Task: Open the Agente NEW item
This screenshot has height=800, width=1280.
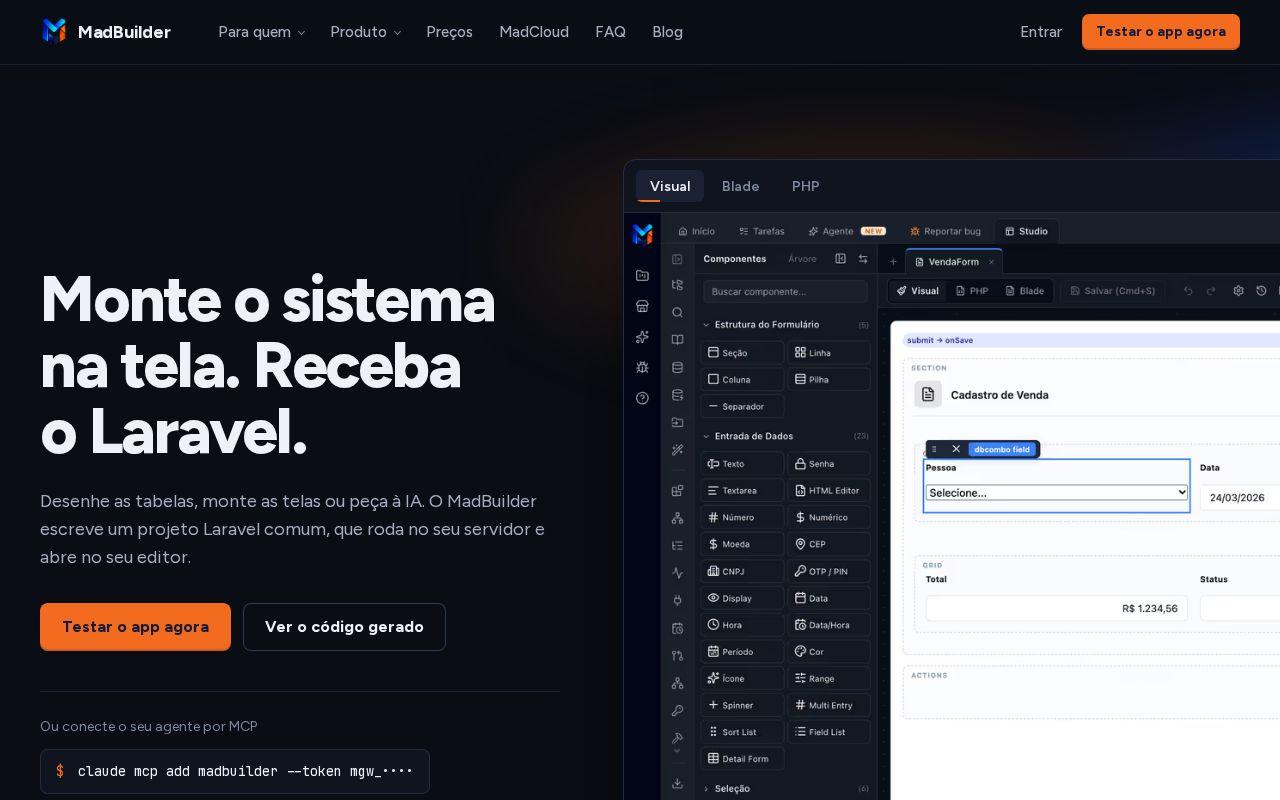Action: click(x=847, y=231)
